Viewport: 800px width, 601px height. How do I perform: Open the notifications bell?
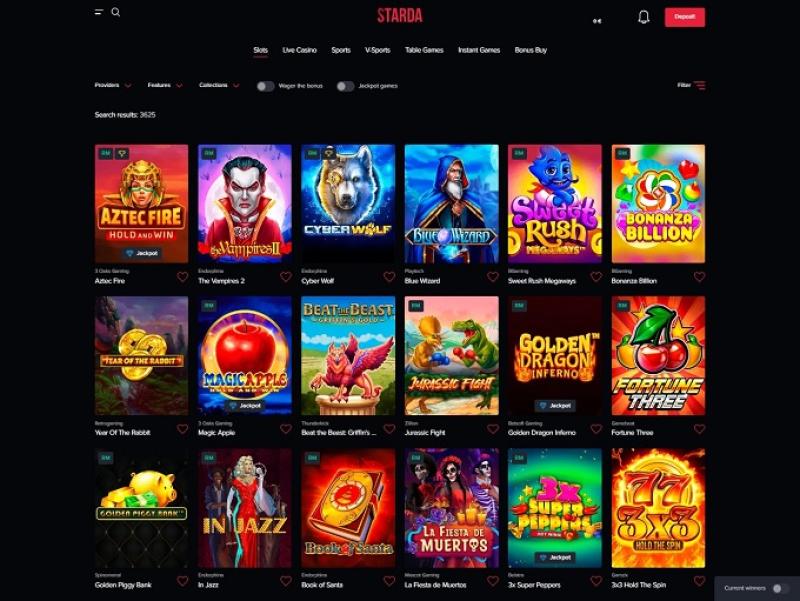coord(644,17)
